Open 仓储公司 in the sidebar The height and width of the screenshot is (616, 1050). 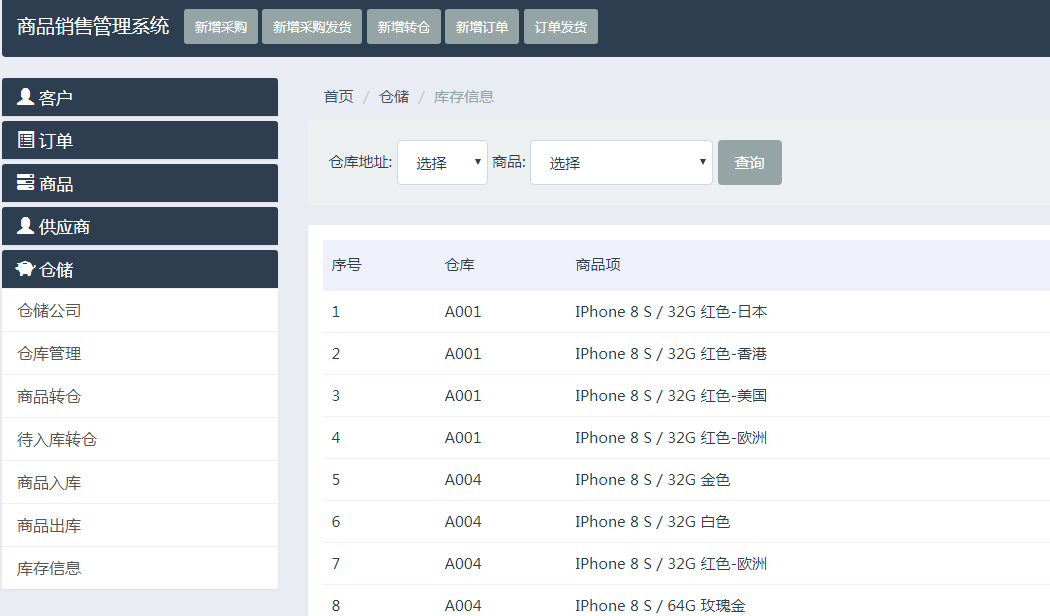click(x=49, y=311)
